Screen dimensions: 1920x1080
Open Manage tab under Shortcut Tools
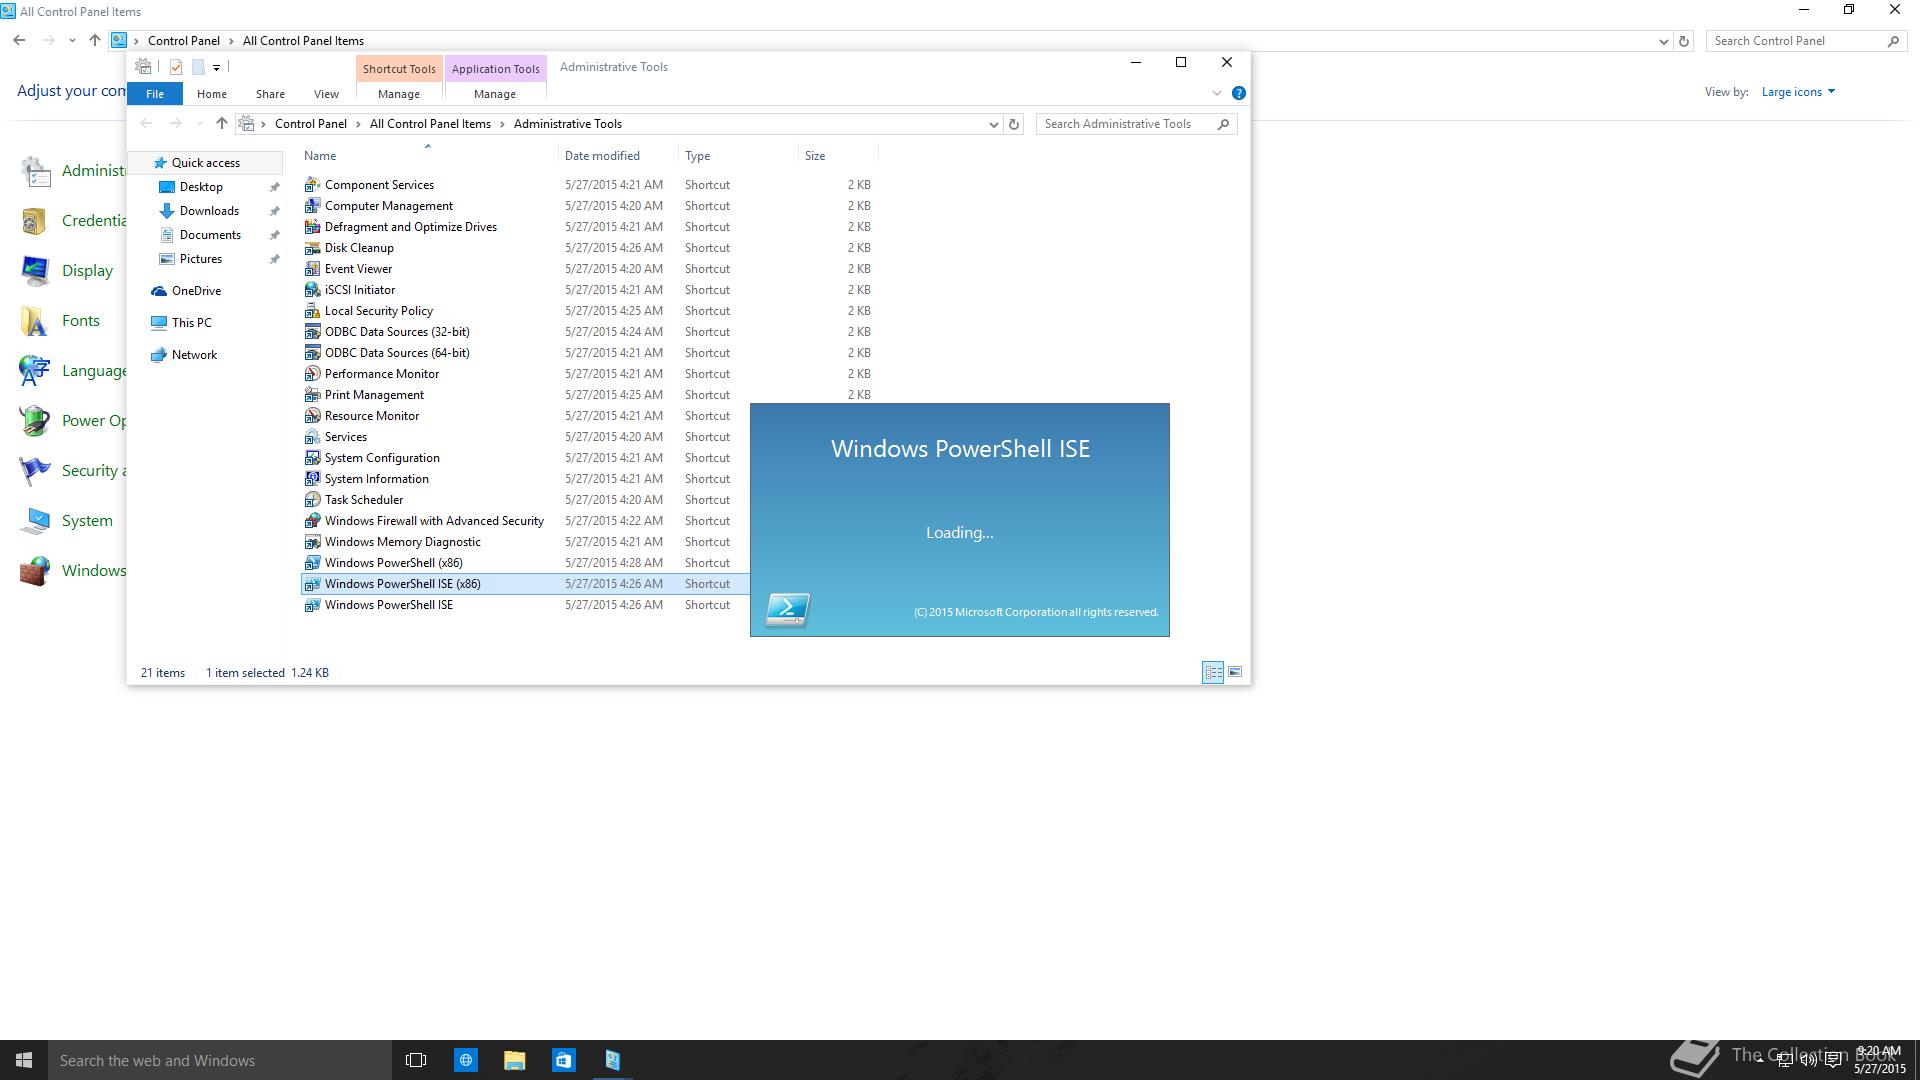coord(399,94)
